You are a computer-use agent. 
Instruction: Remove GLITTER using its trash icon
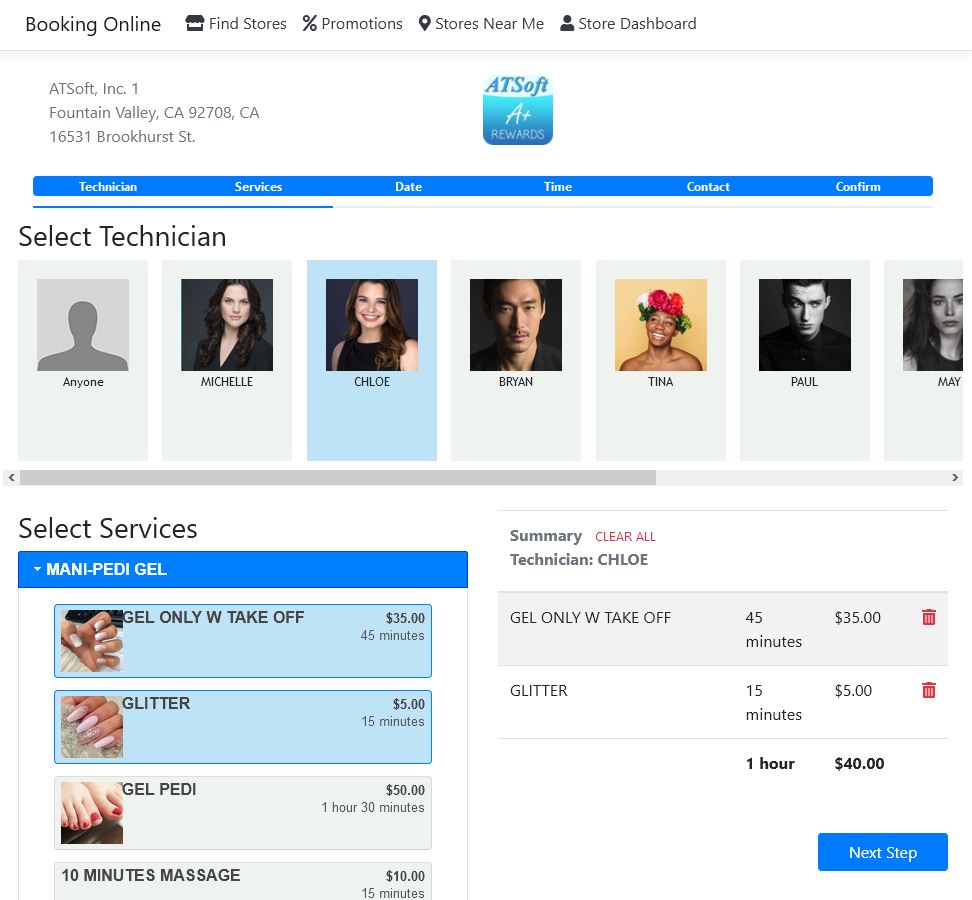[x=928, y=691]
